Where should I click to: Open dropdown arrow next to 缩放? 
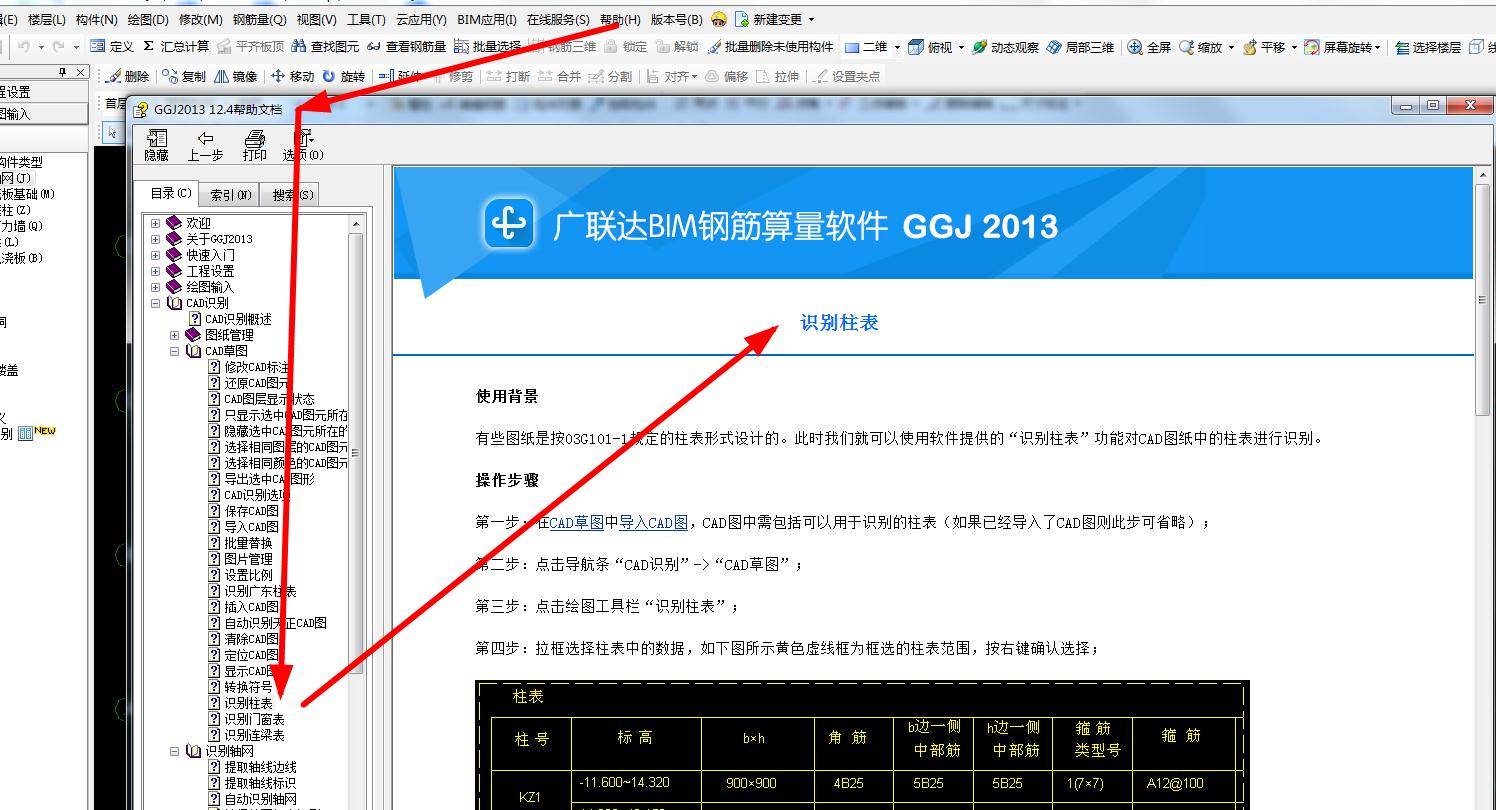coord(1231,47)
